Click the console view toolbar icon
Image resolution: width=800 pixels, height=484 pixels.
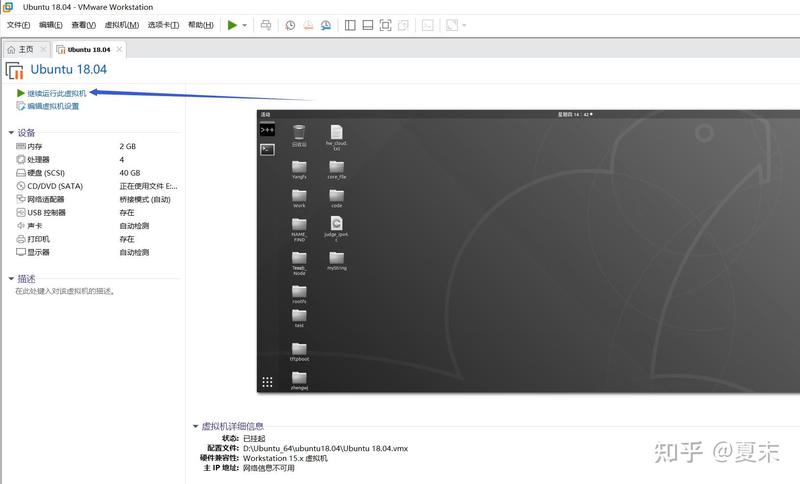(428, 25)
